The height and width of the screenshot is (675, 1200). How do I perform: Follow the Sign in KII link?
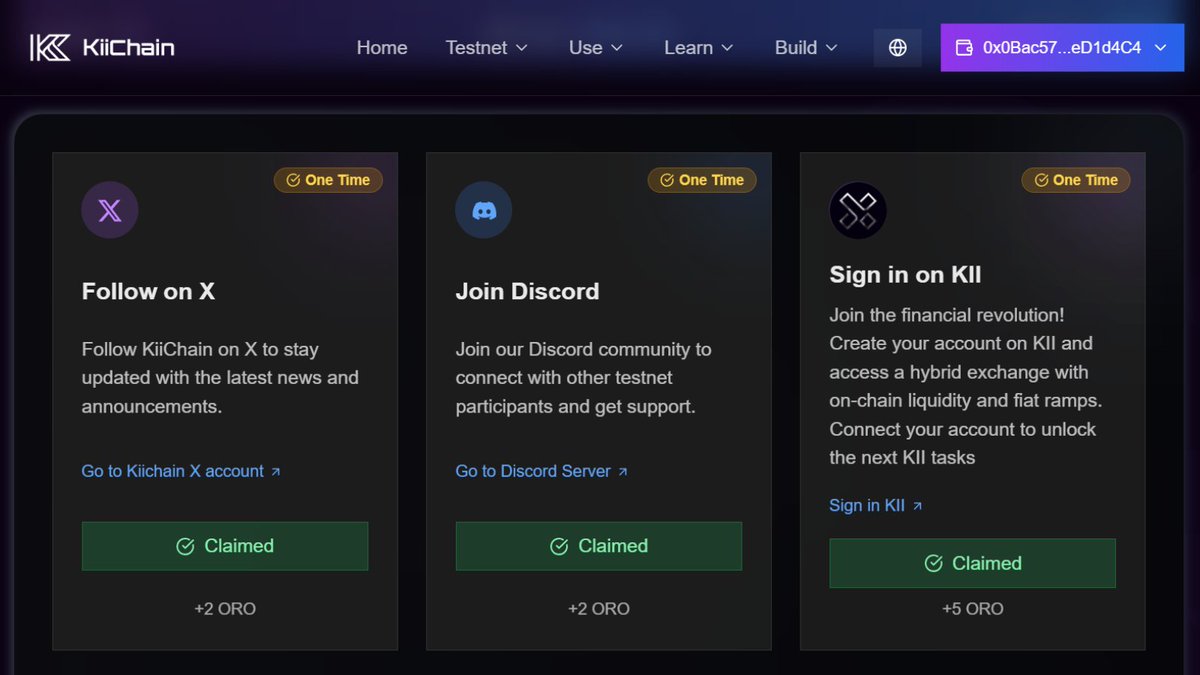[x=876, y=505]
